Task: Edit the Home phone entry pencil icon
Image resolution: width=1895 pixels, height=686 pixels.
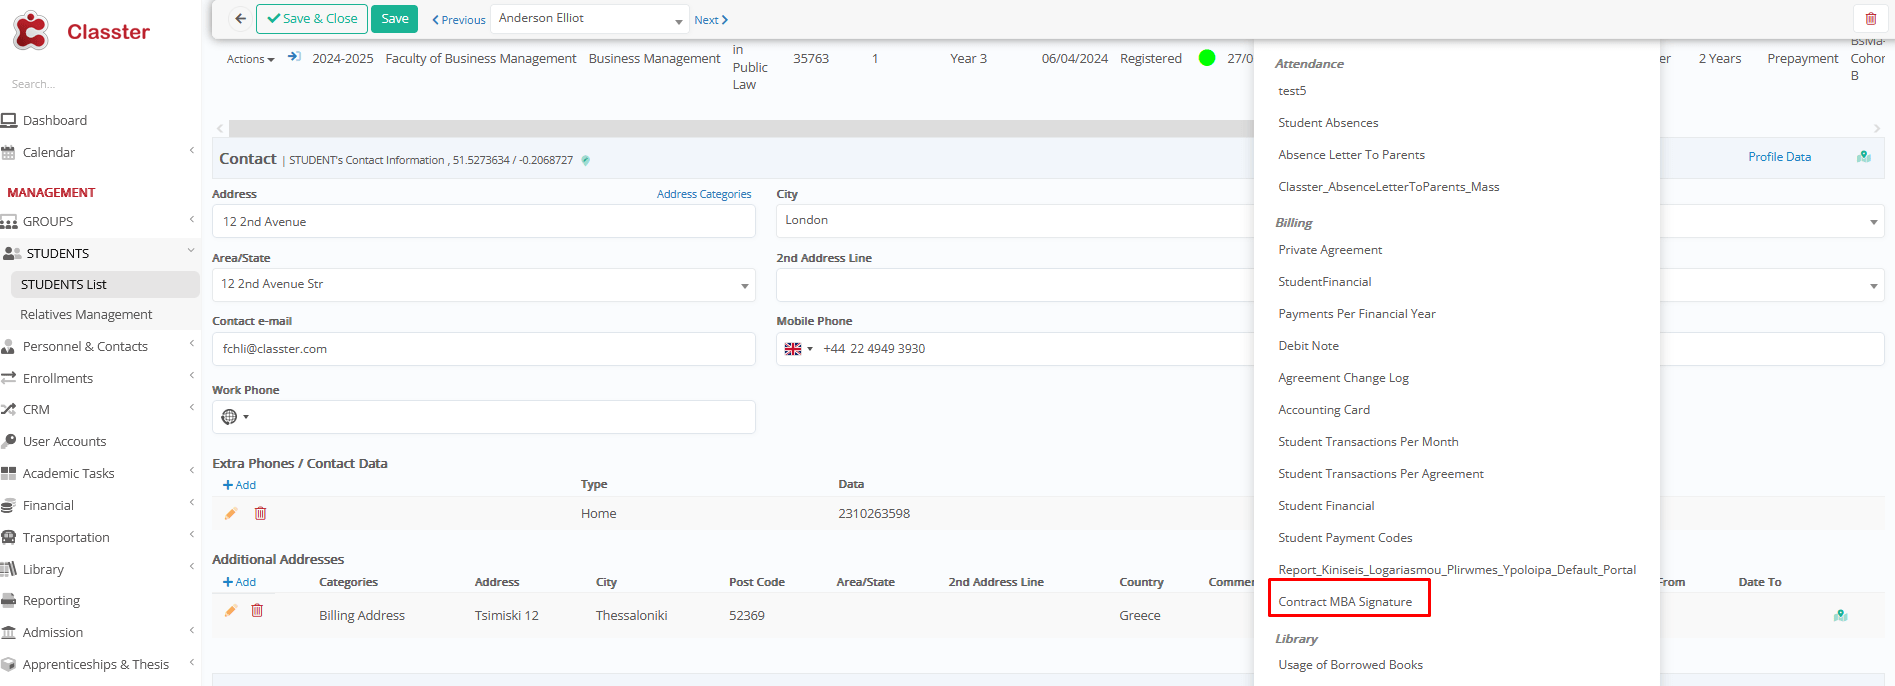Action: (x=231, y=514)
